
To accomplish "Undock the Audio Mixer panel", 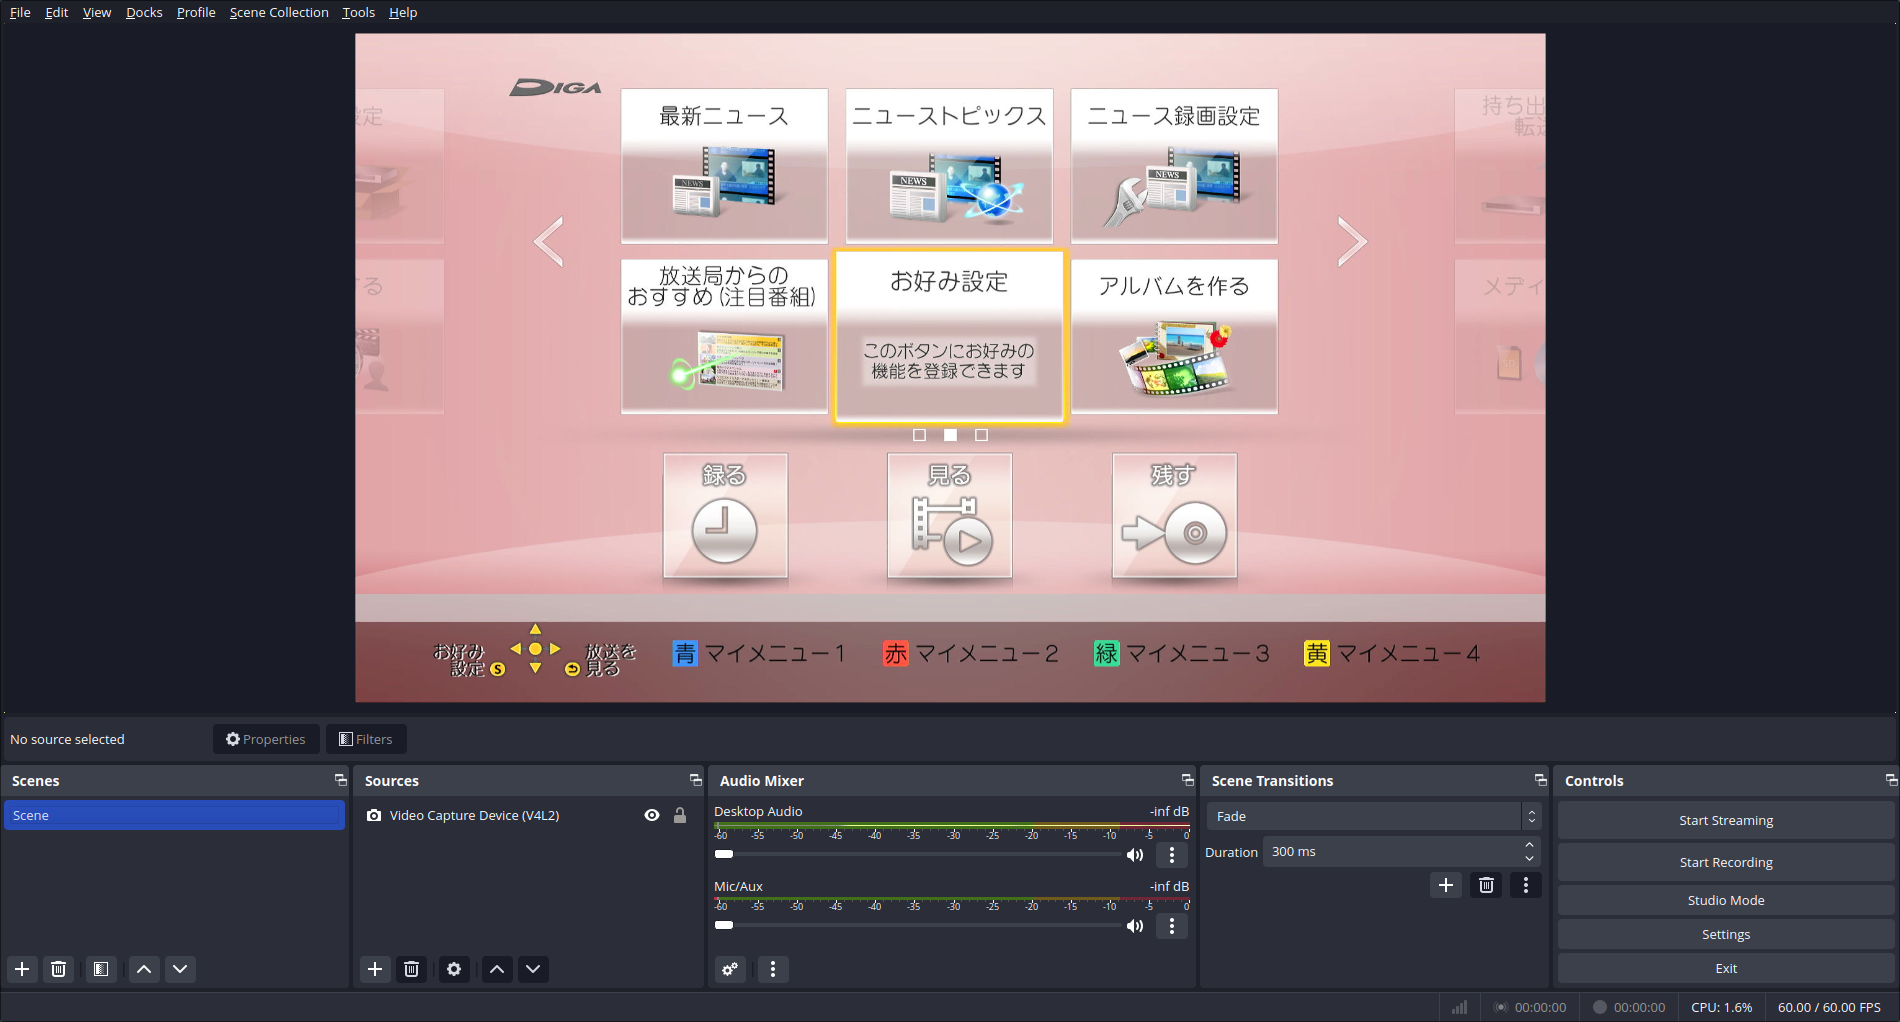I will click(1187, 780).
